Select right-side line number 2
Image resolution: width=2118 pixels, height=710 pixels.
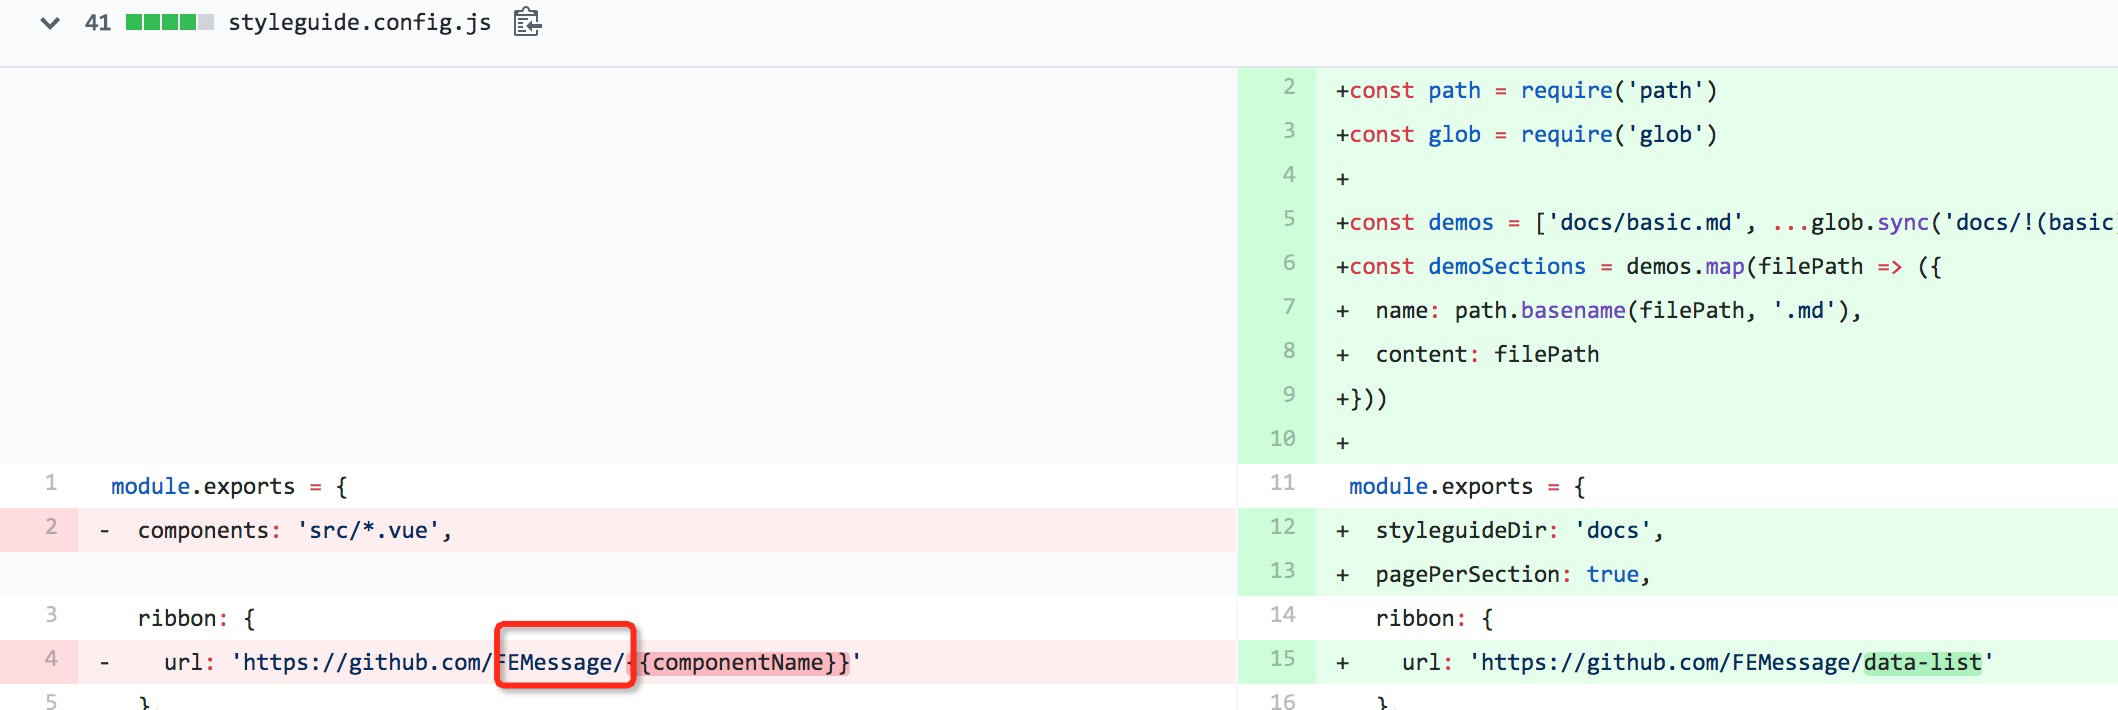coord(1289,87)
